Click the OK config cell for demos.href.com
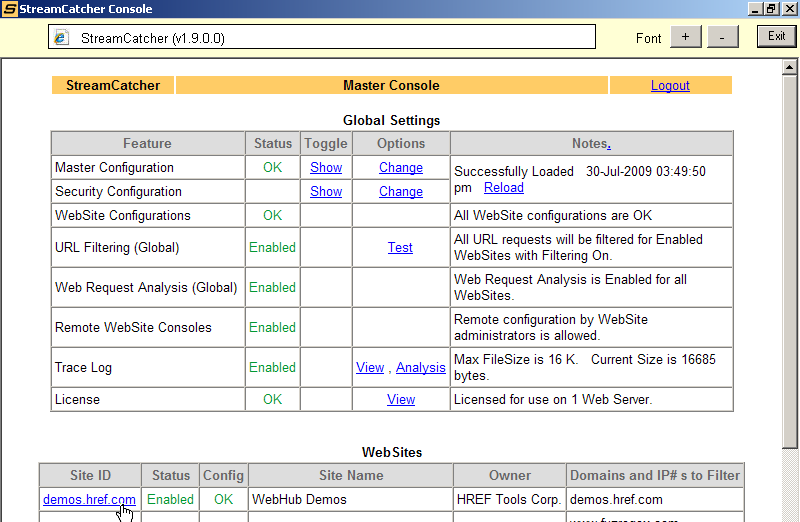Viewport: 800px width, 522px height. coord(223,500)
